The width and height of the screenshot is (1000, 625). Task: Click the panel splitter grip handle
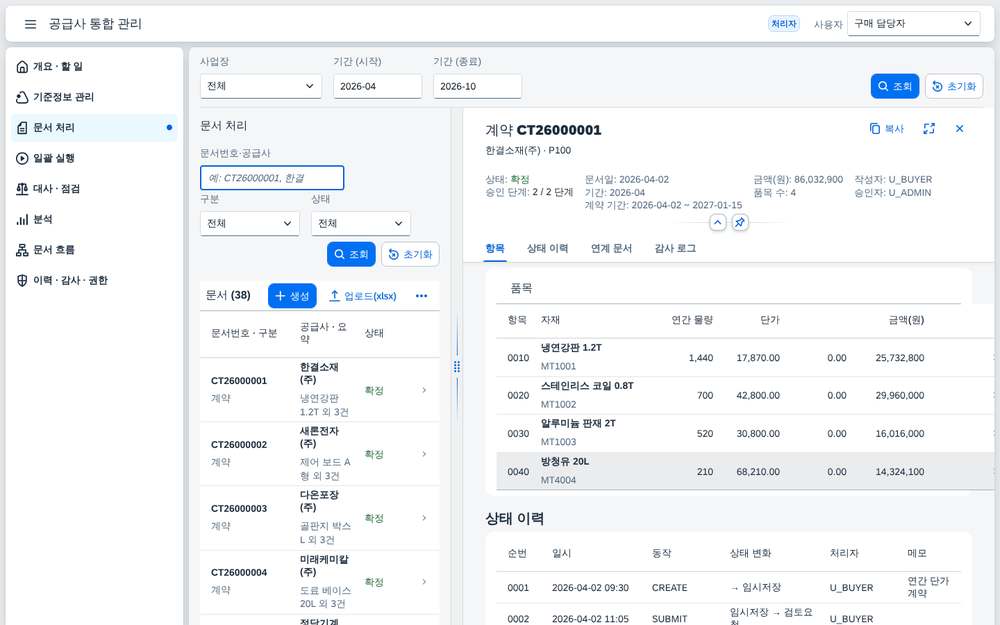tap(457, 367)
